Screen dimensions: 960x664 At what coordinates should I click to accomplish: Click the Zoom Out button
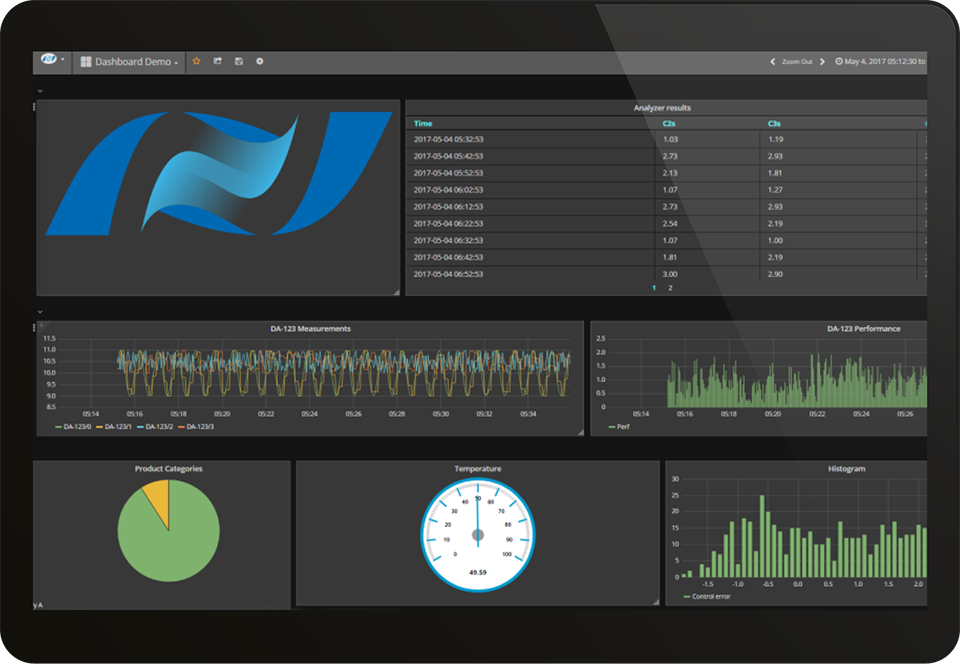pyautogui.click(x=797, y=62)
